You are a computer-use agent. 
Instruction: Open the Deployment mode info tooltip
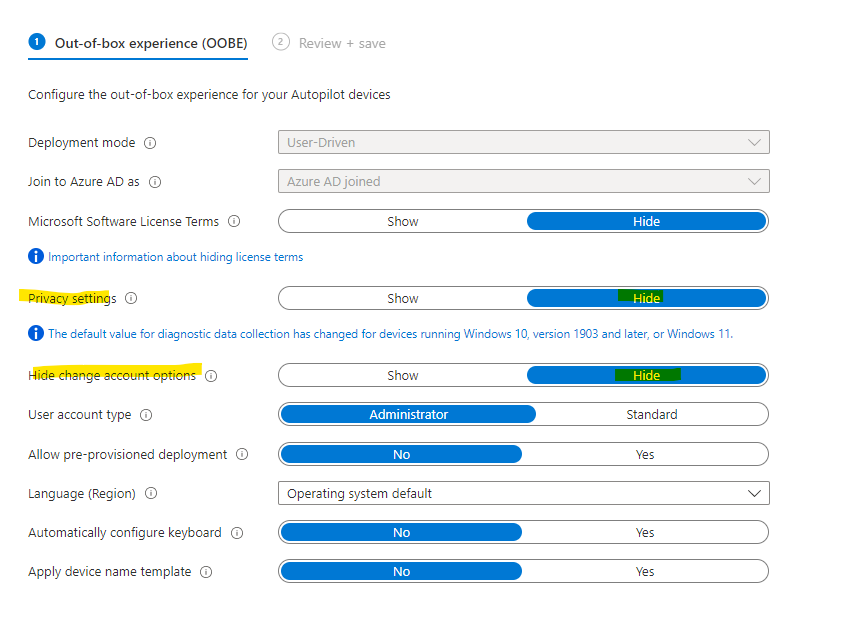coord(148,142)
